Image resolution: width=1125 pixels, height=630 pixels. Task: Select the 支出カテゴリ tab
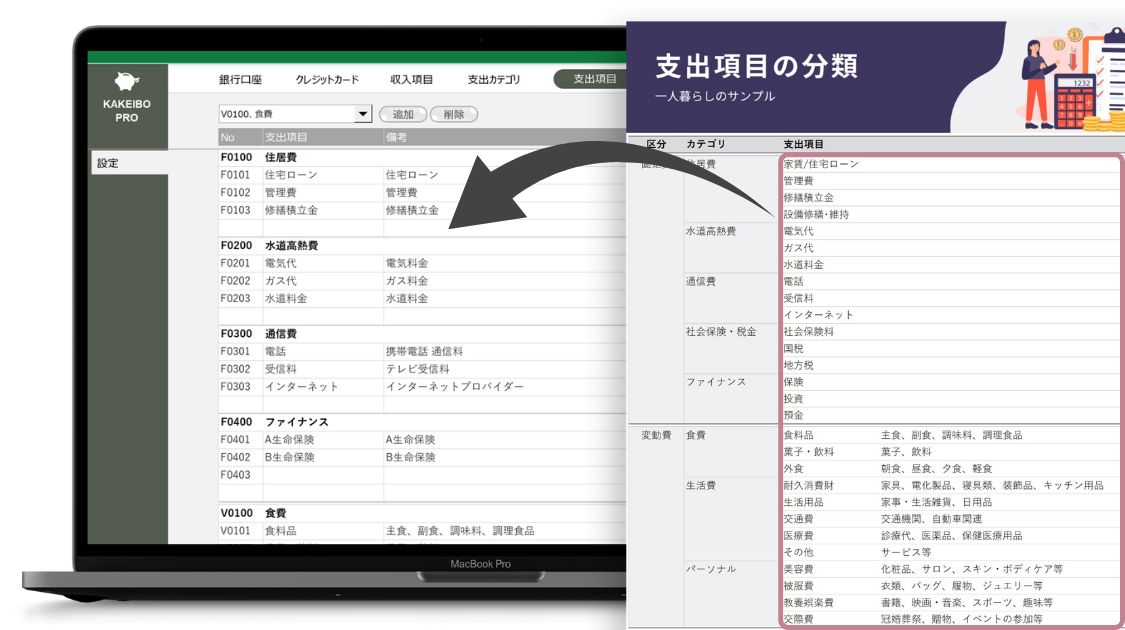(x=494, y=80)
